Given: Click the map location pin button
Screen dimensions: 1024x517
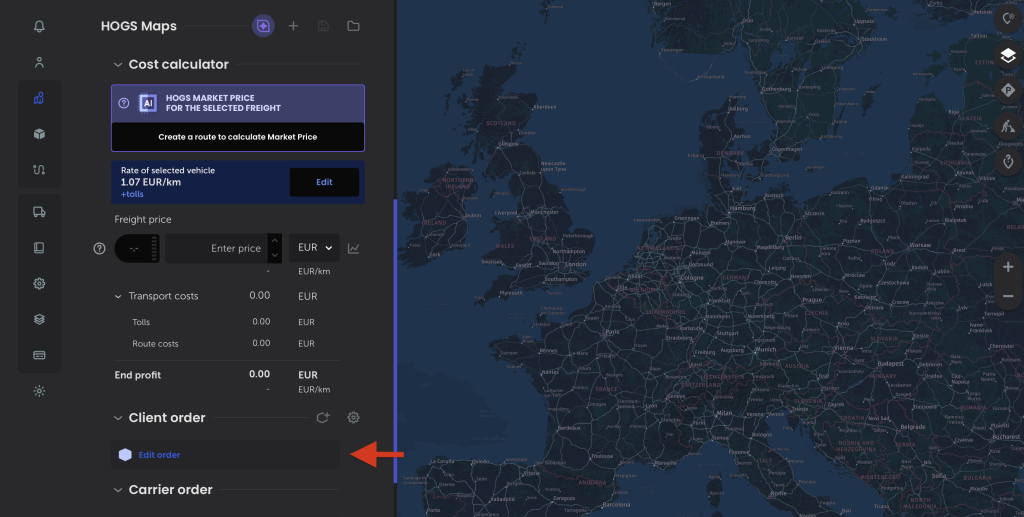Looking at the screenshot, I should [x=1008, y=20].
